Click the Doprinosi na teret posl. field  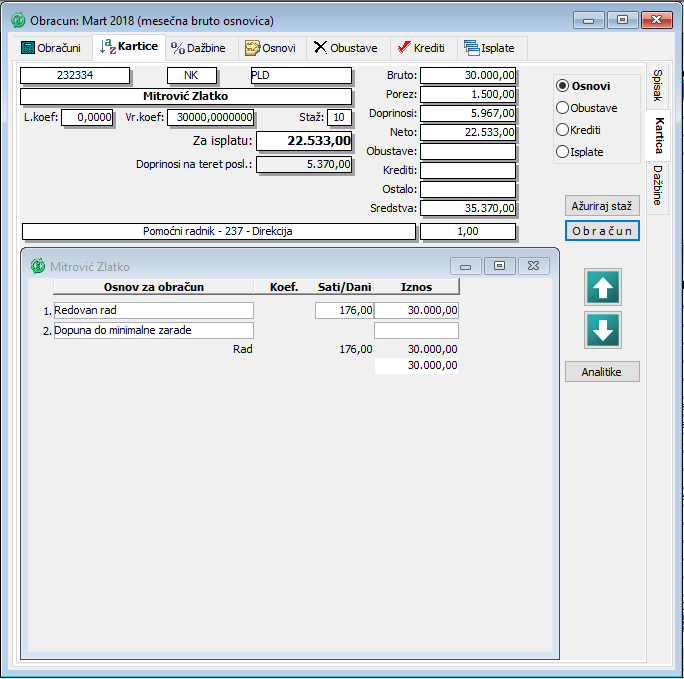point(304,164)
